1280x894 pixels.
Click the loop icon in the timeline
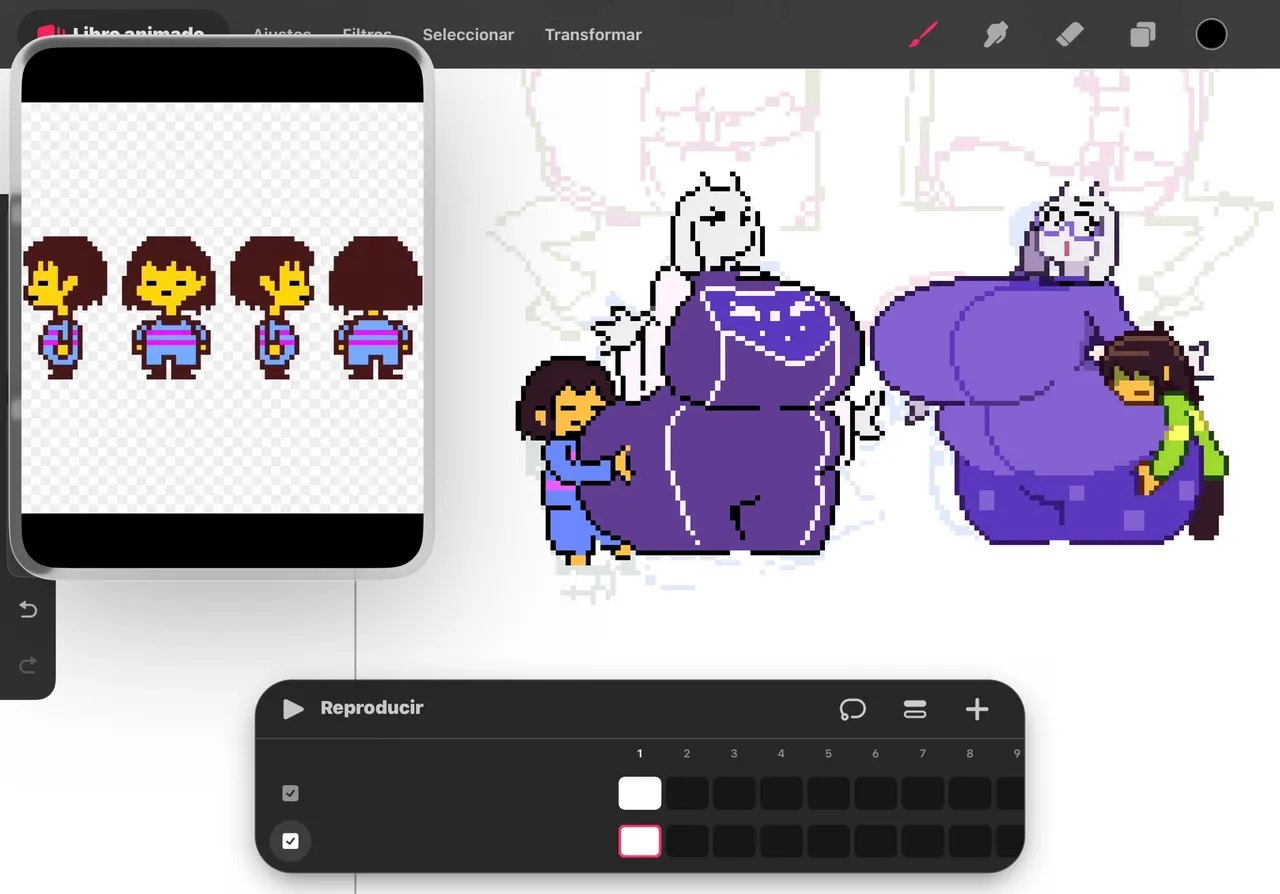coord(852,709)
